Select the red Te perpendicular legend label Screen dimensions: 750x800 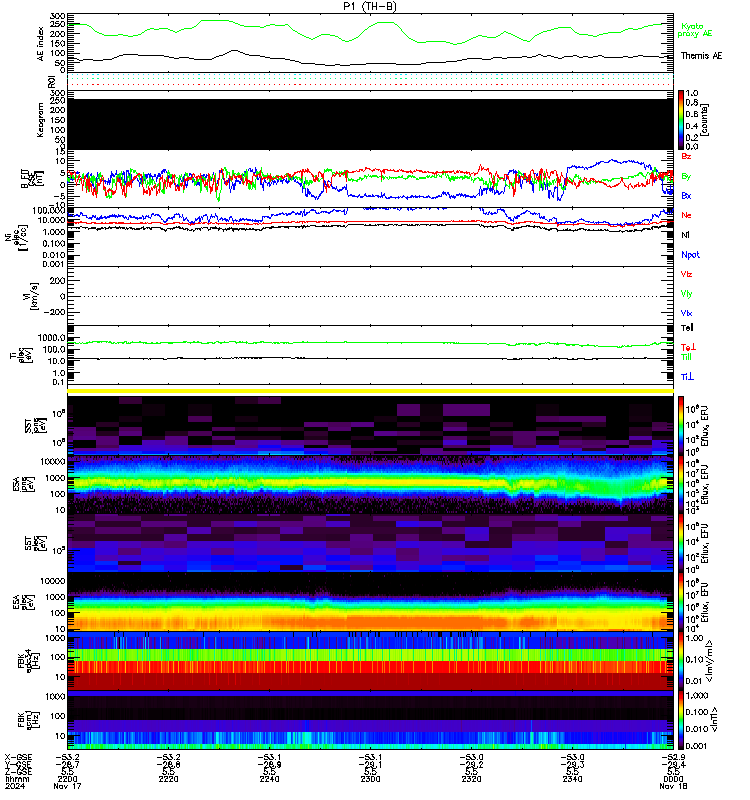point(688,347)
